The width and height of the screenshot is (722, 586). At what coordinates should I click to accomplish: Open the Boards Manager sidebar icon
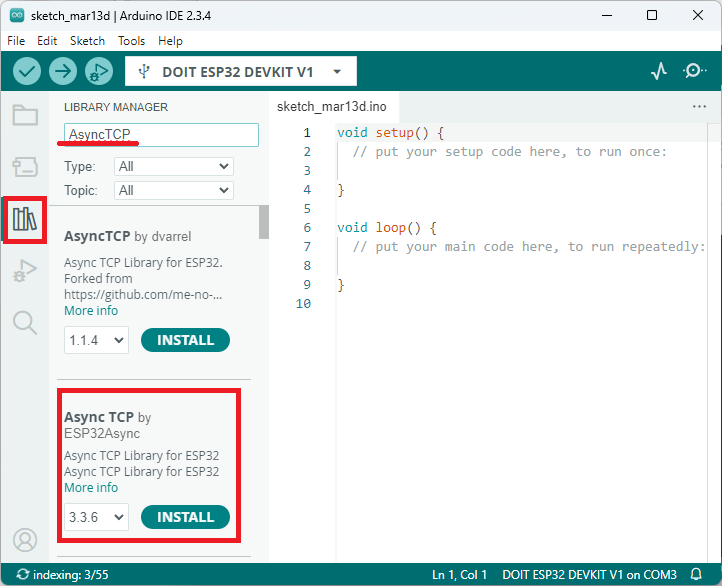click(x=25, y=166)
